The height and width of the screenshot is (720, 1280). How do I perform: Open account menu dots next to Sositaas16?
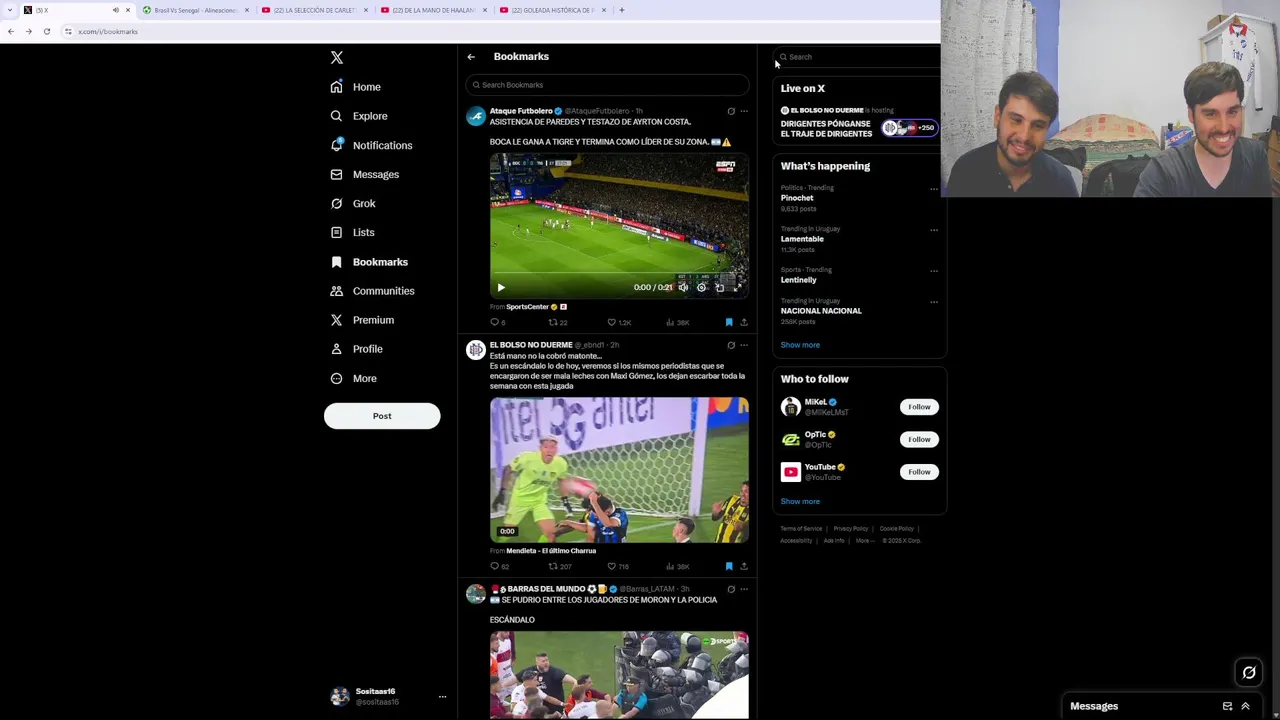(442, 697)
